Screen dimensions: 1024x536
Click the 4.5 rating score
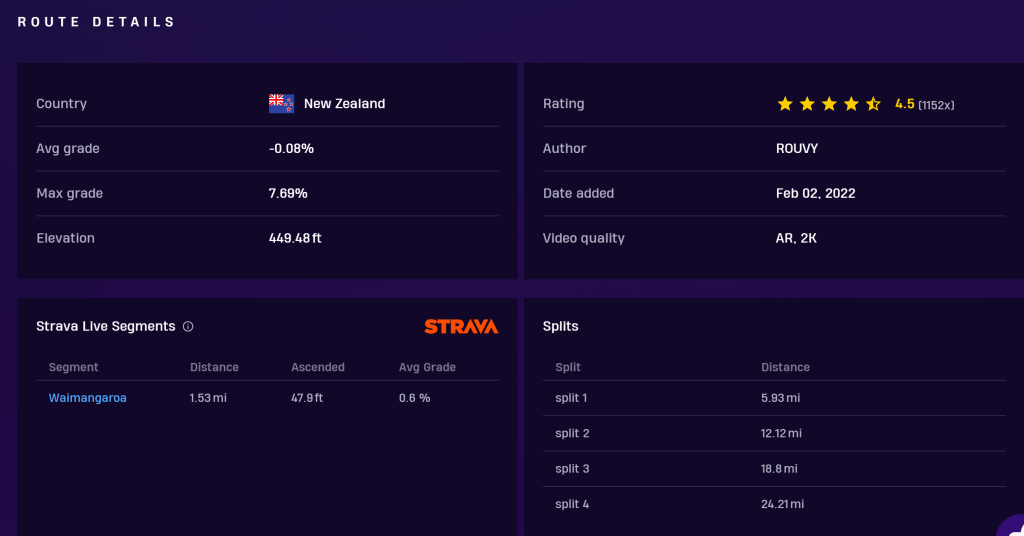[905, 104]
